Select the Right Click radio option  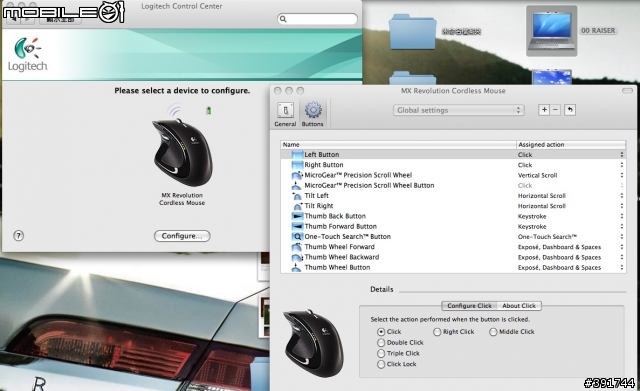click(x=437, y=332)
